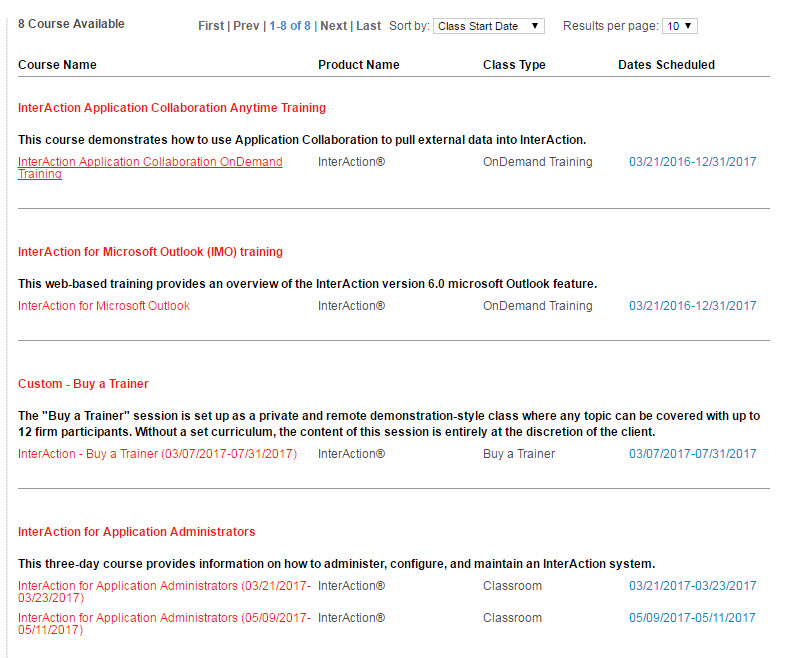Click the Course Name column header
The width and height of the screenshot is (794, 658).
pyautogui.click(x=57, y=65)
